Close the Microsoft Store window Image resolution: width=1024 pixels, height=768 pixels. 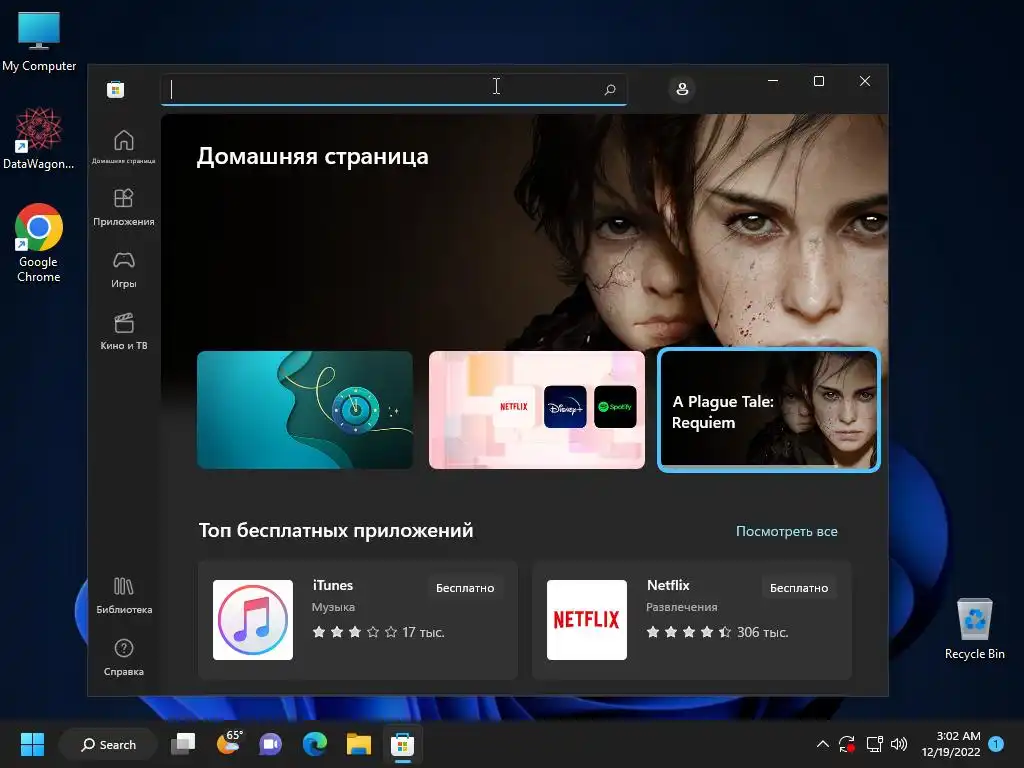point(865,81)
